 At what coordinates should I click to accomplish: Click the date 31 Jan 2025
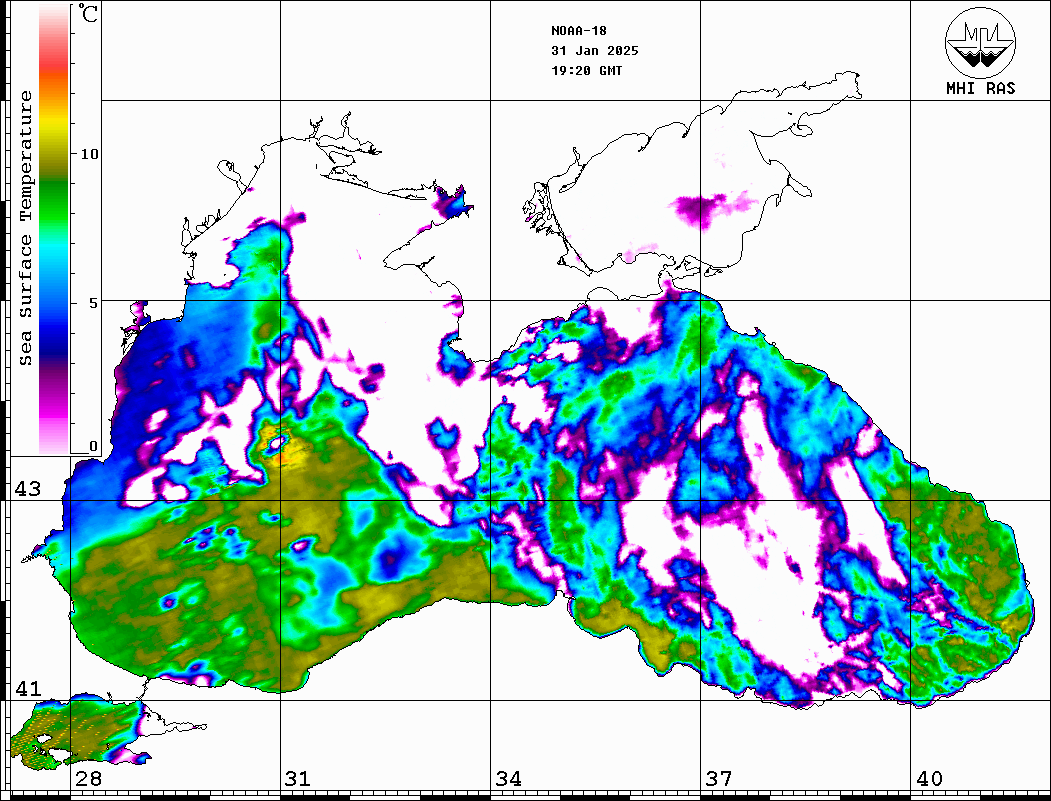595,51
